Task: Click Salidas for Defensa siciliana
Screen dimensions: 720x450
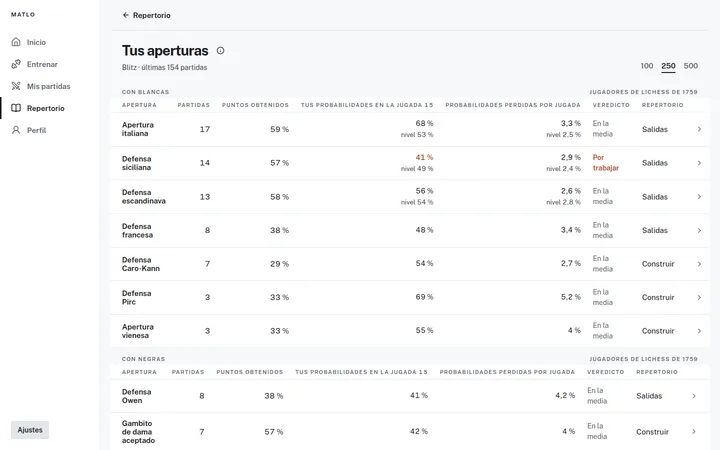Action: [655, 163]
